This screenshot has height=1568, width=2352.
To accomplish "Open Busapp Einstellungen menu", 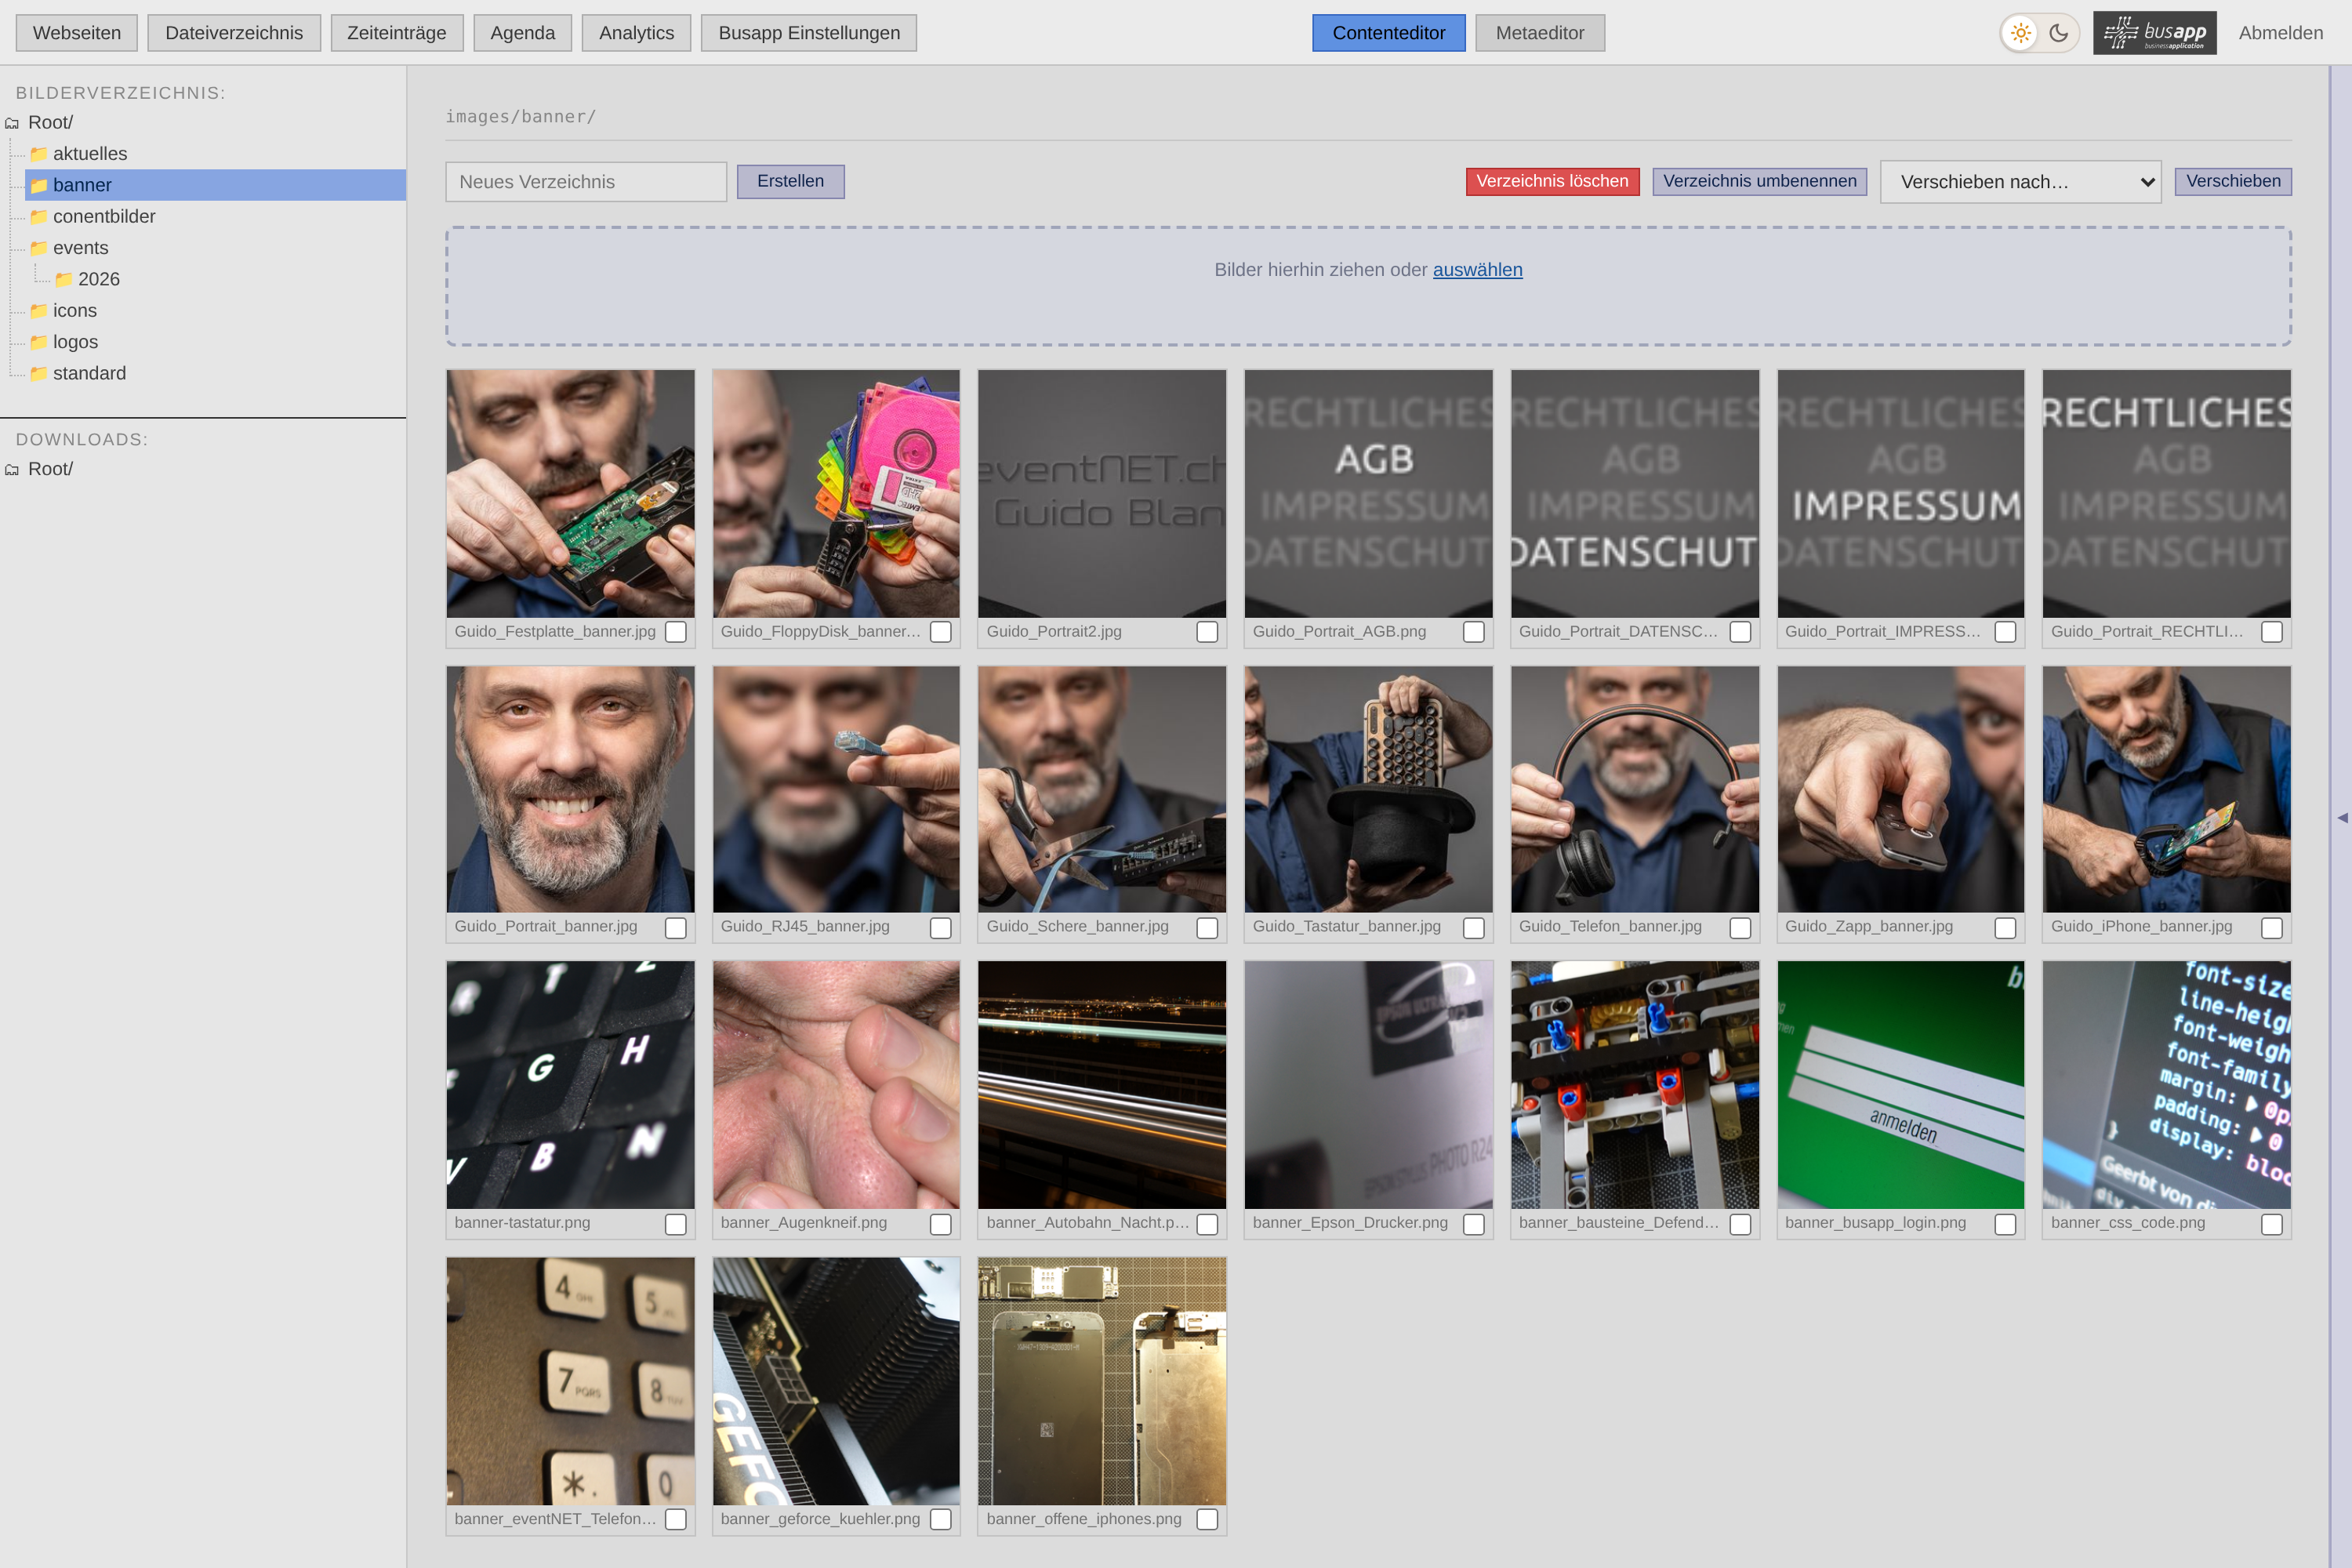I will click(x=809, y=33).
